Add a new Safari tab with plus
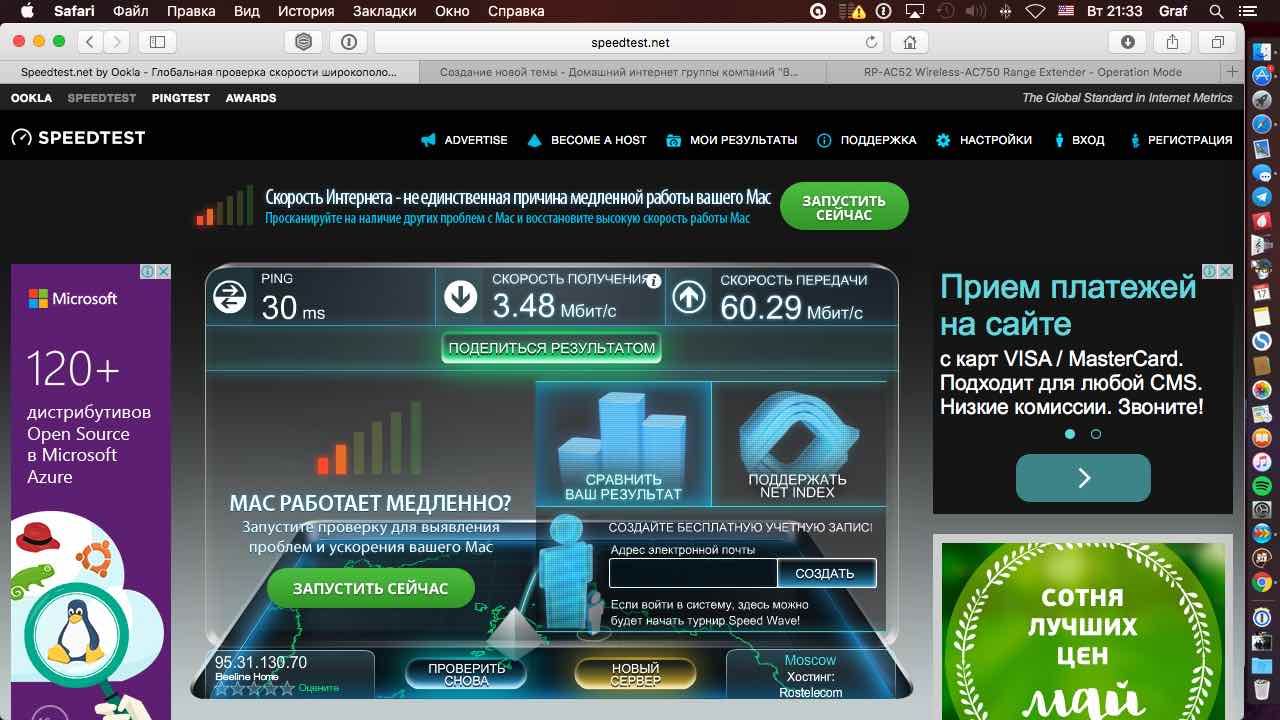This screenshot has height=720, width=1280. pyautogui.click(x=1232, y=72)
